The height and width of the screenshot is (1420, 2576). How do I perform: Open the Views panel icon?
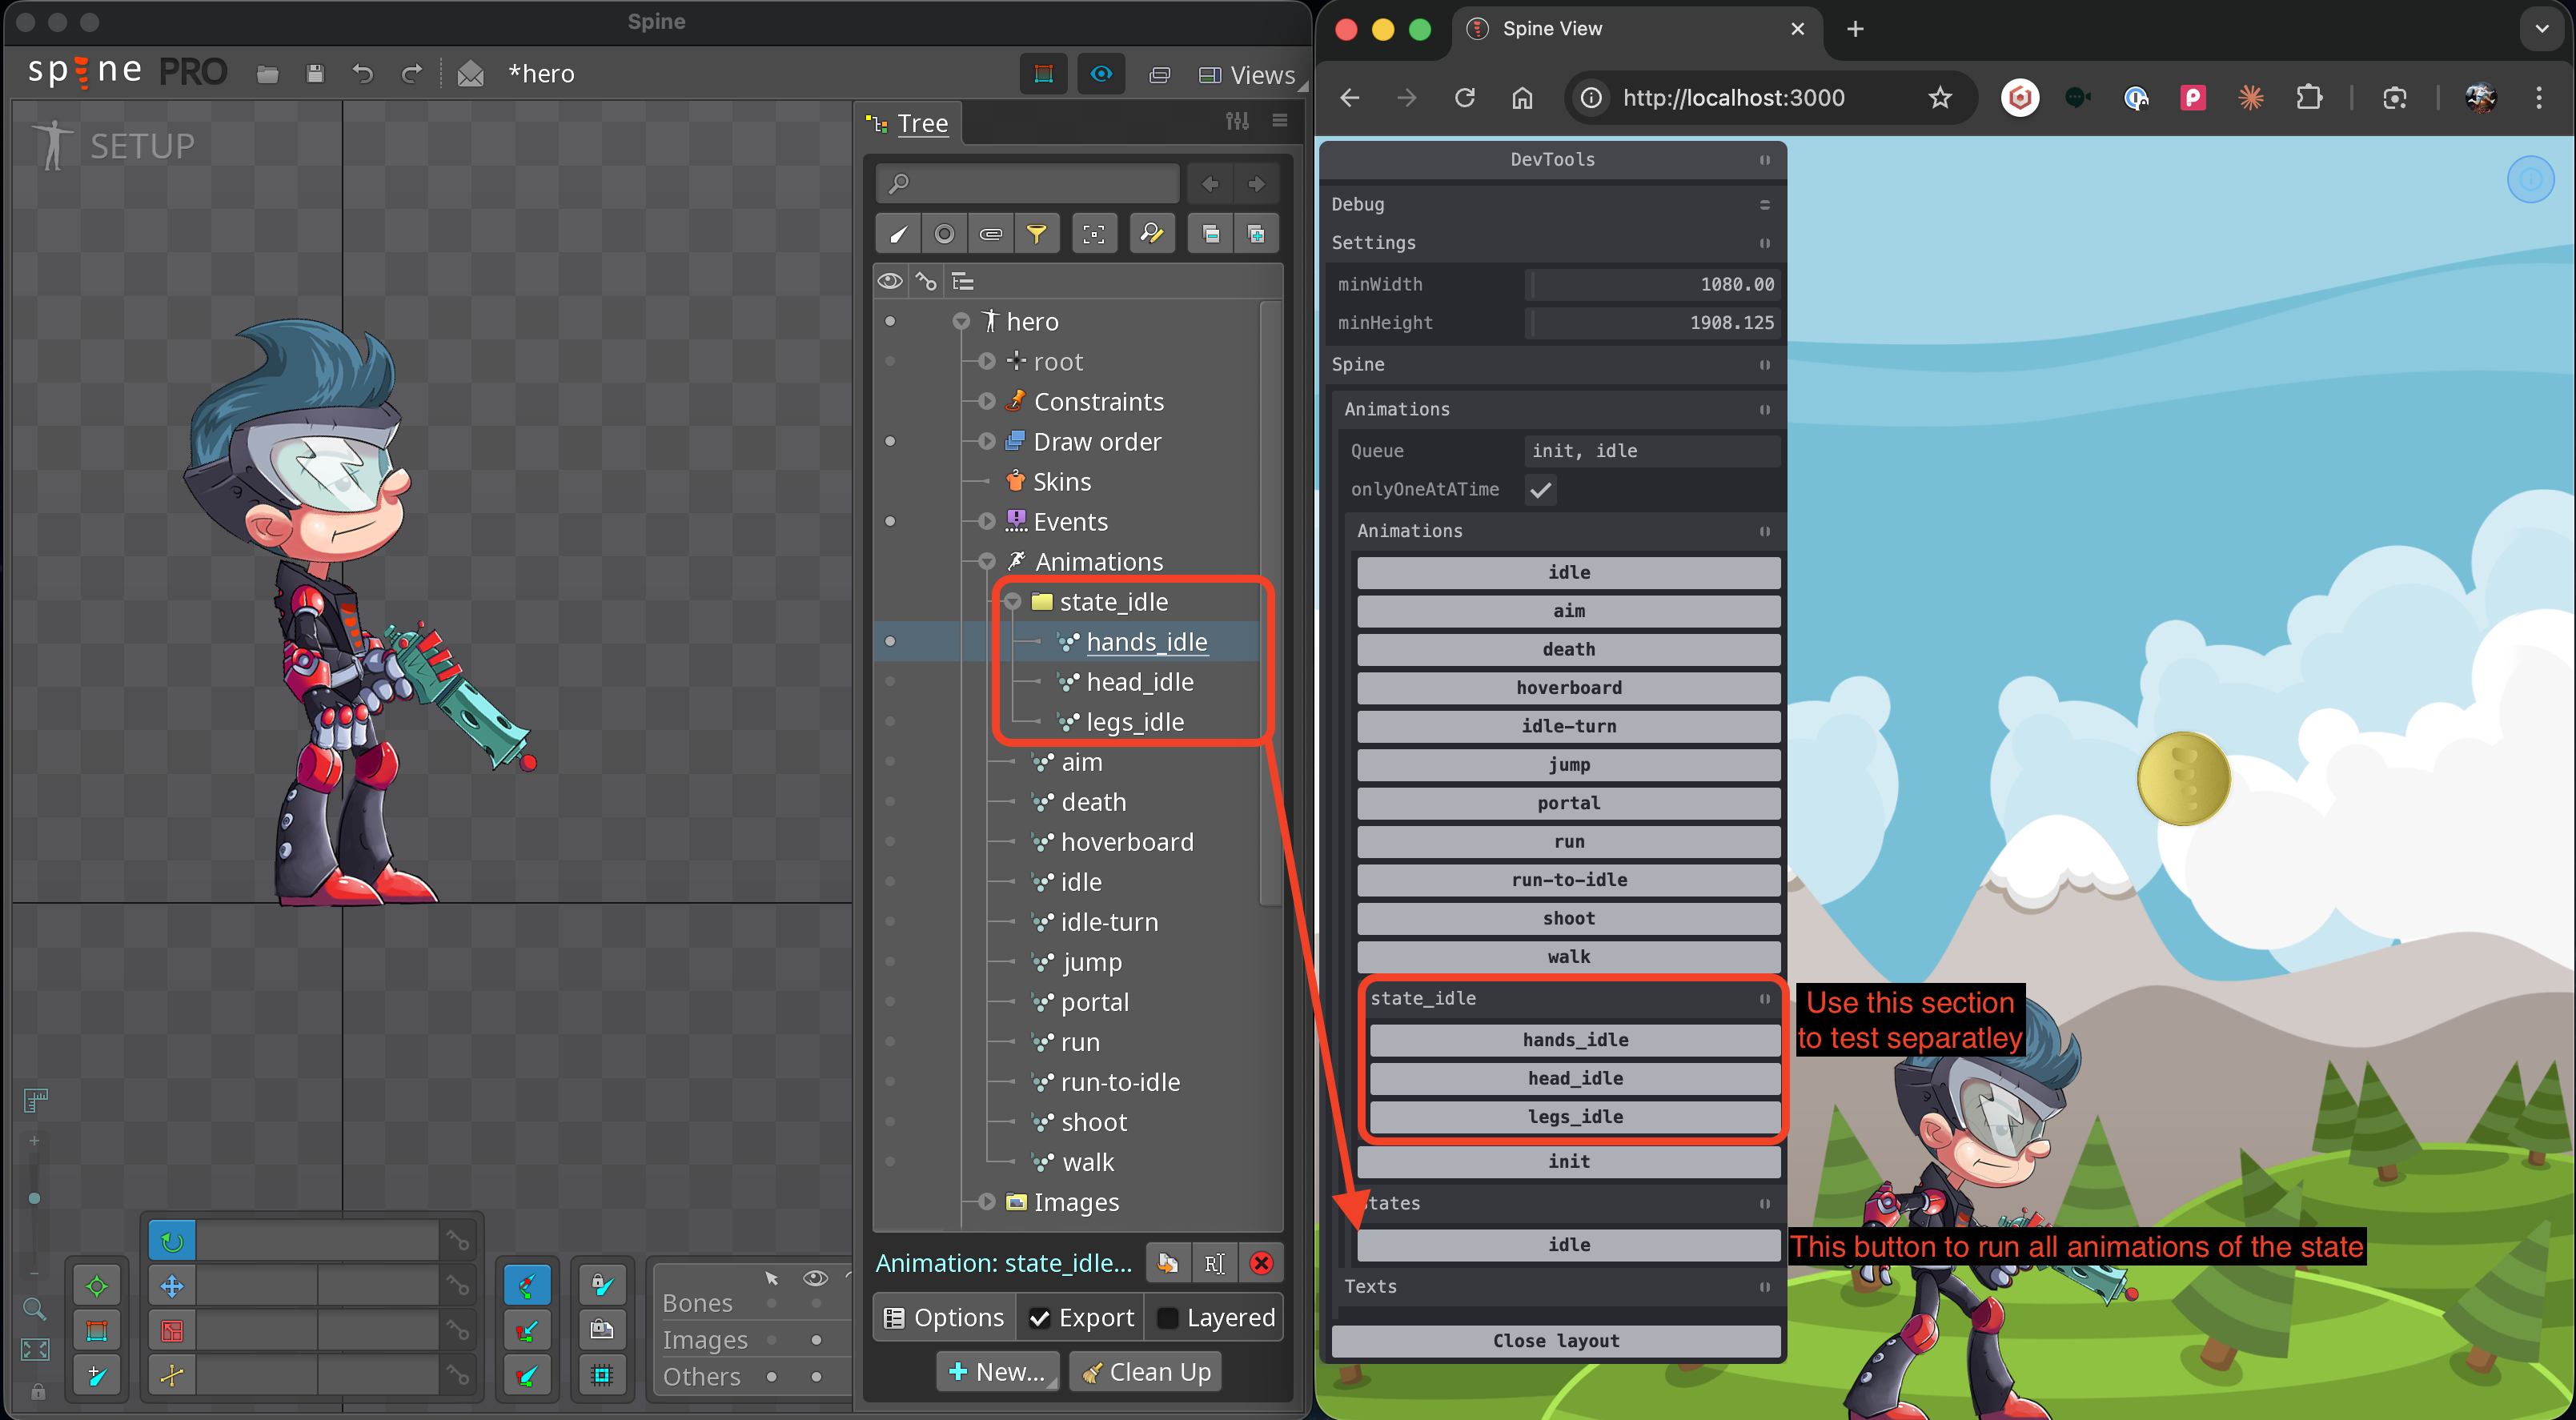coord(1209,74)
